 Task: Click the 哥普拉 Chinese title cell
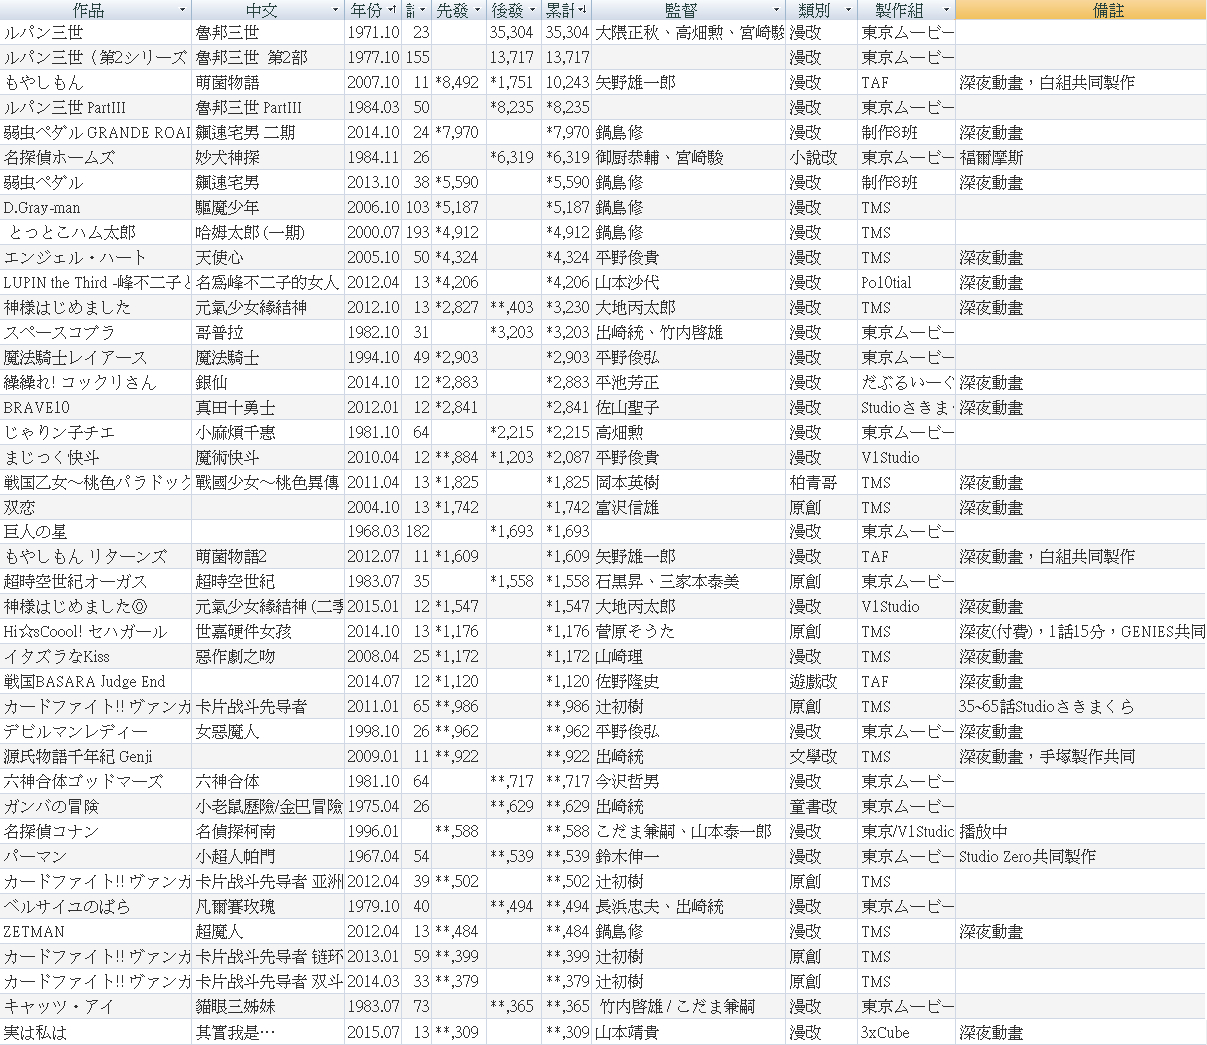(268, 332)
